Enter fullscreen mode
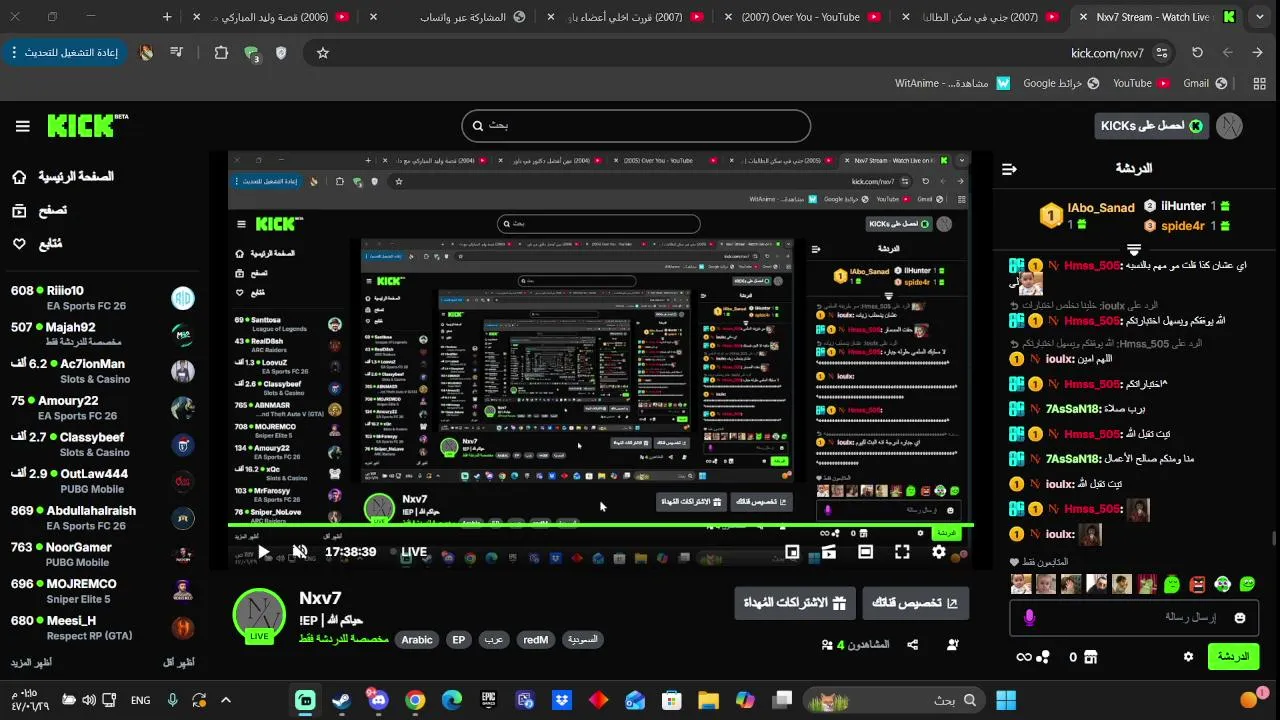This screenshot has width=1280, height=720. (902, 551)
